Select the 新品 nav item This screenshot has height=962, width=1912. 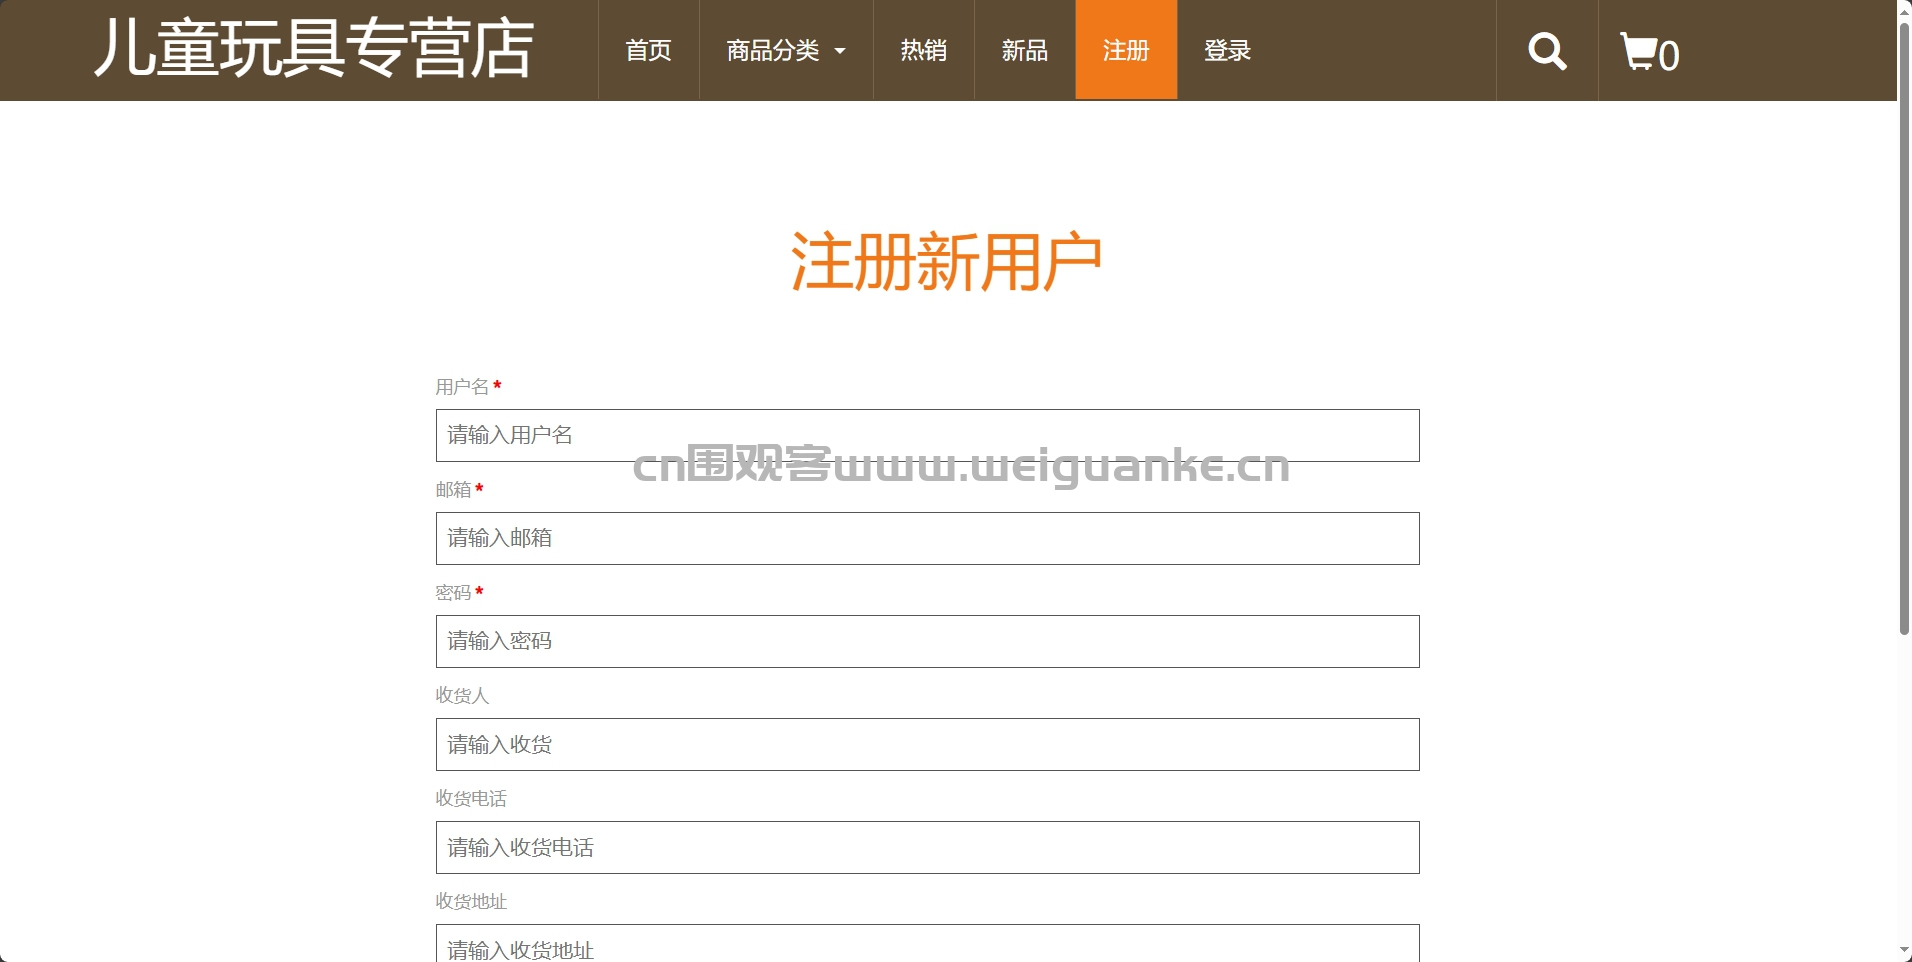1024,51
